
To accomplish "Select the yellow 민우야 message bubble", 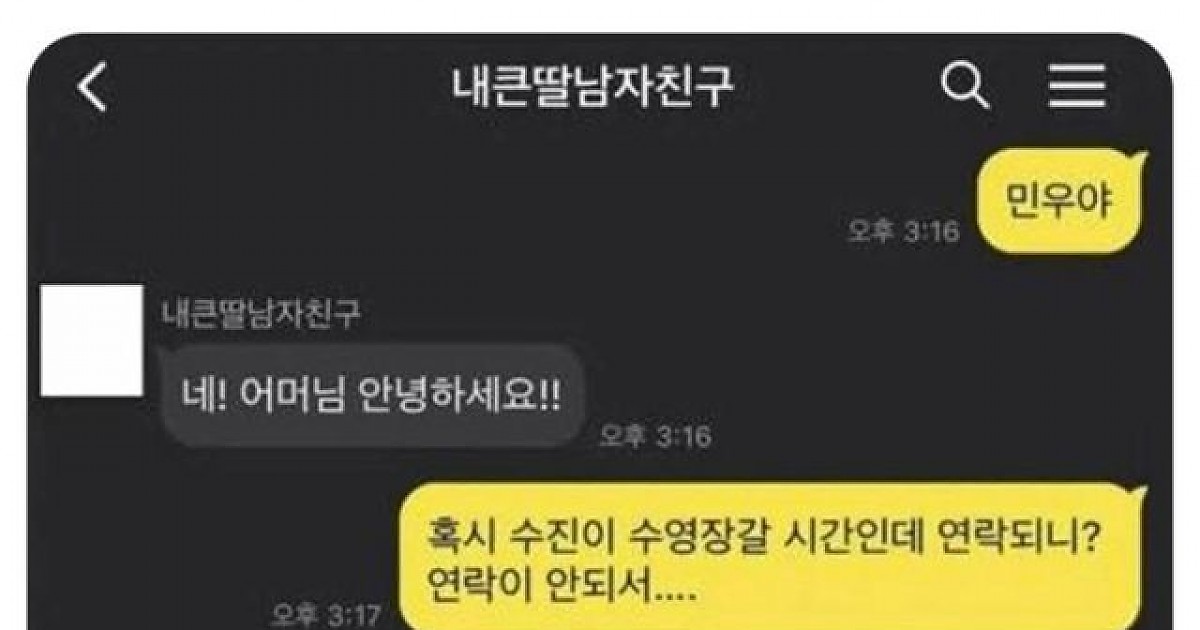I will pos(1058,200).
